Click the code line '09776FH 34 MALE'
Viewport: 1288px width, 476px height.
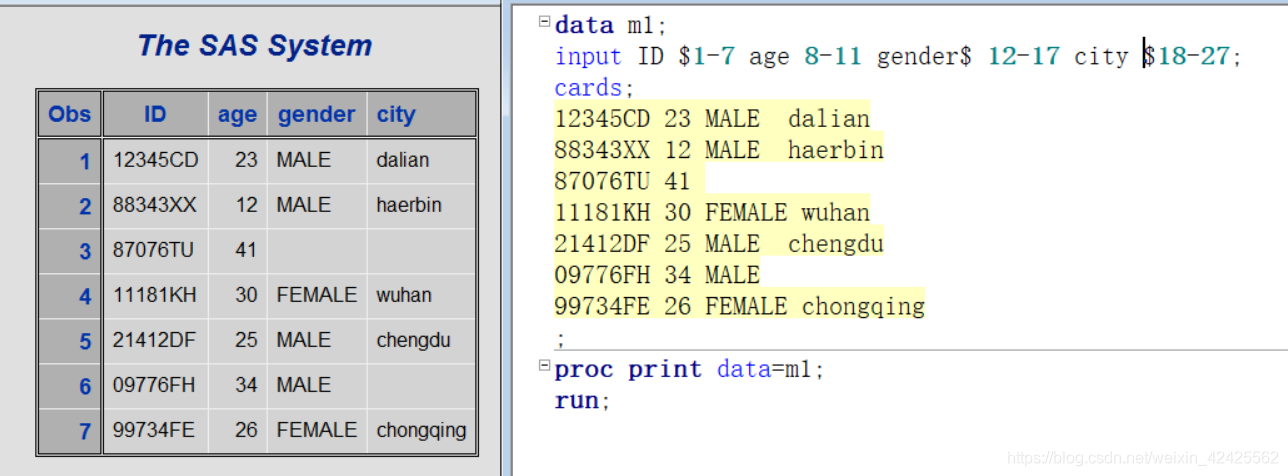[x=657, y=274]
